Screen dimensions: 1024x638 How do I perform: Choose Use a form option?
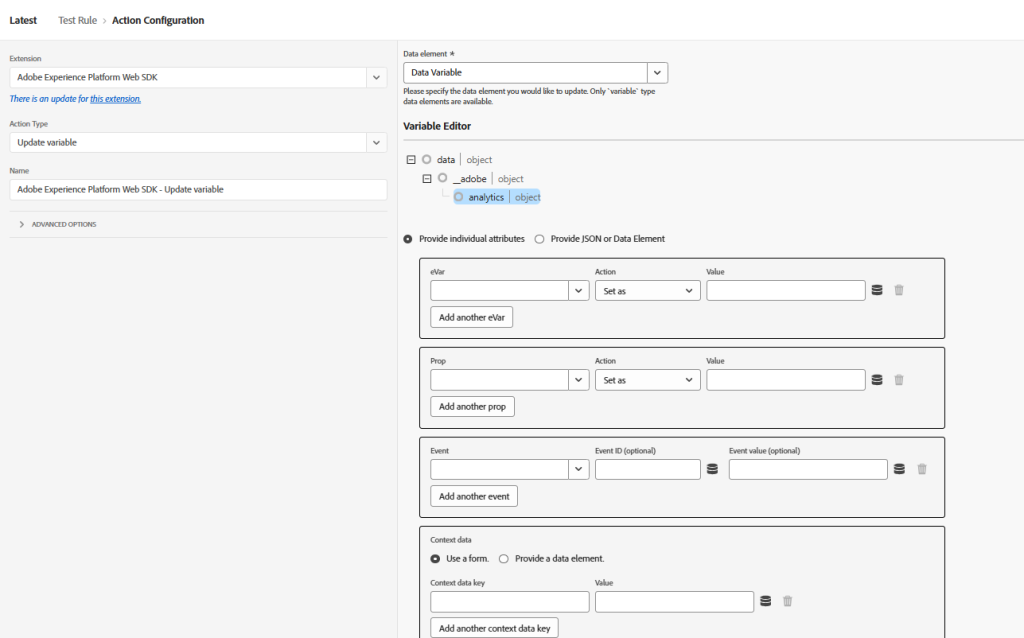435,559
